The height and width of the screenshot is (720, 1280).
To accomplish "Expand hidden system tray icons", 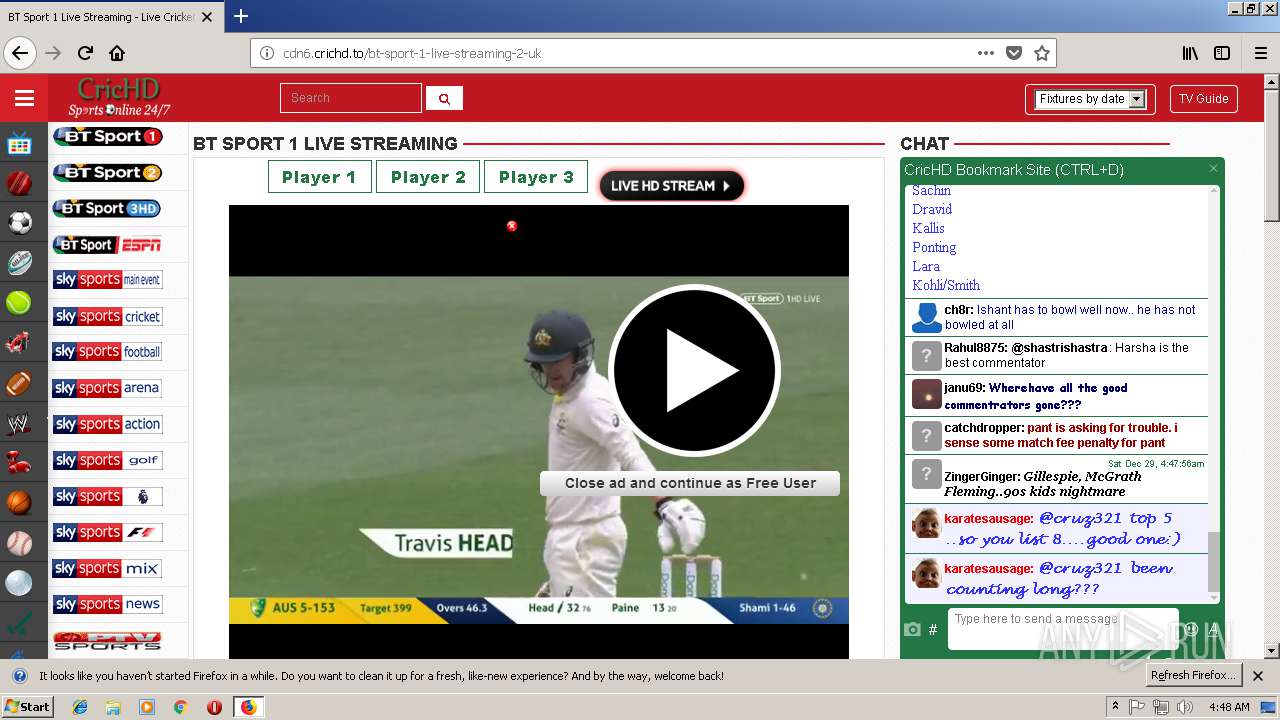I will [x=1114, y=706].
